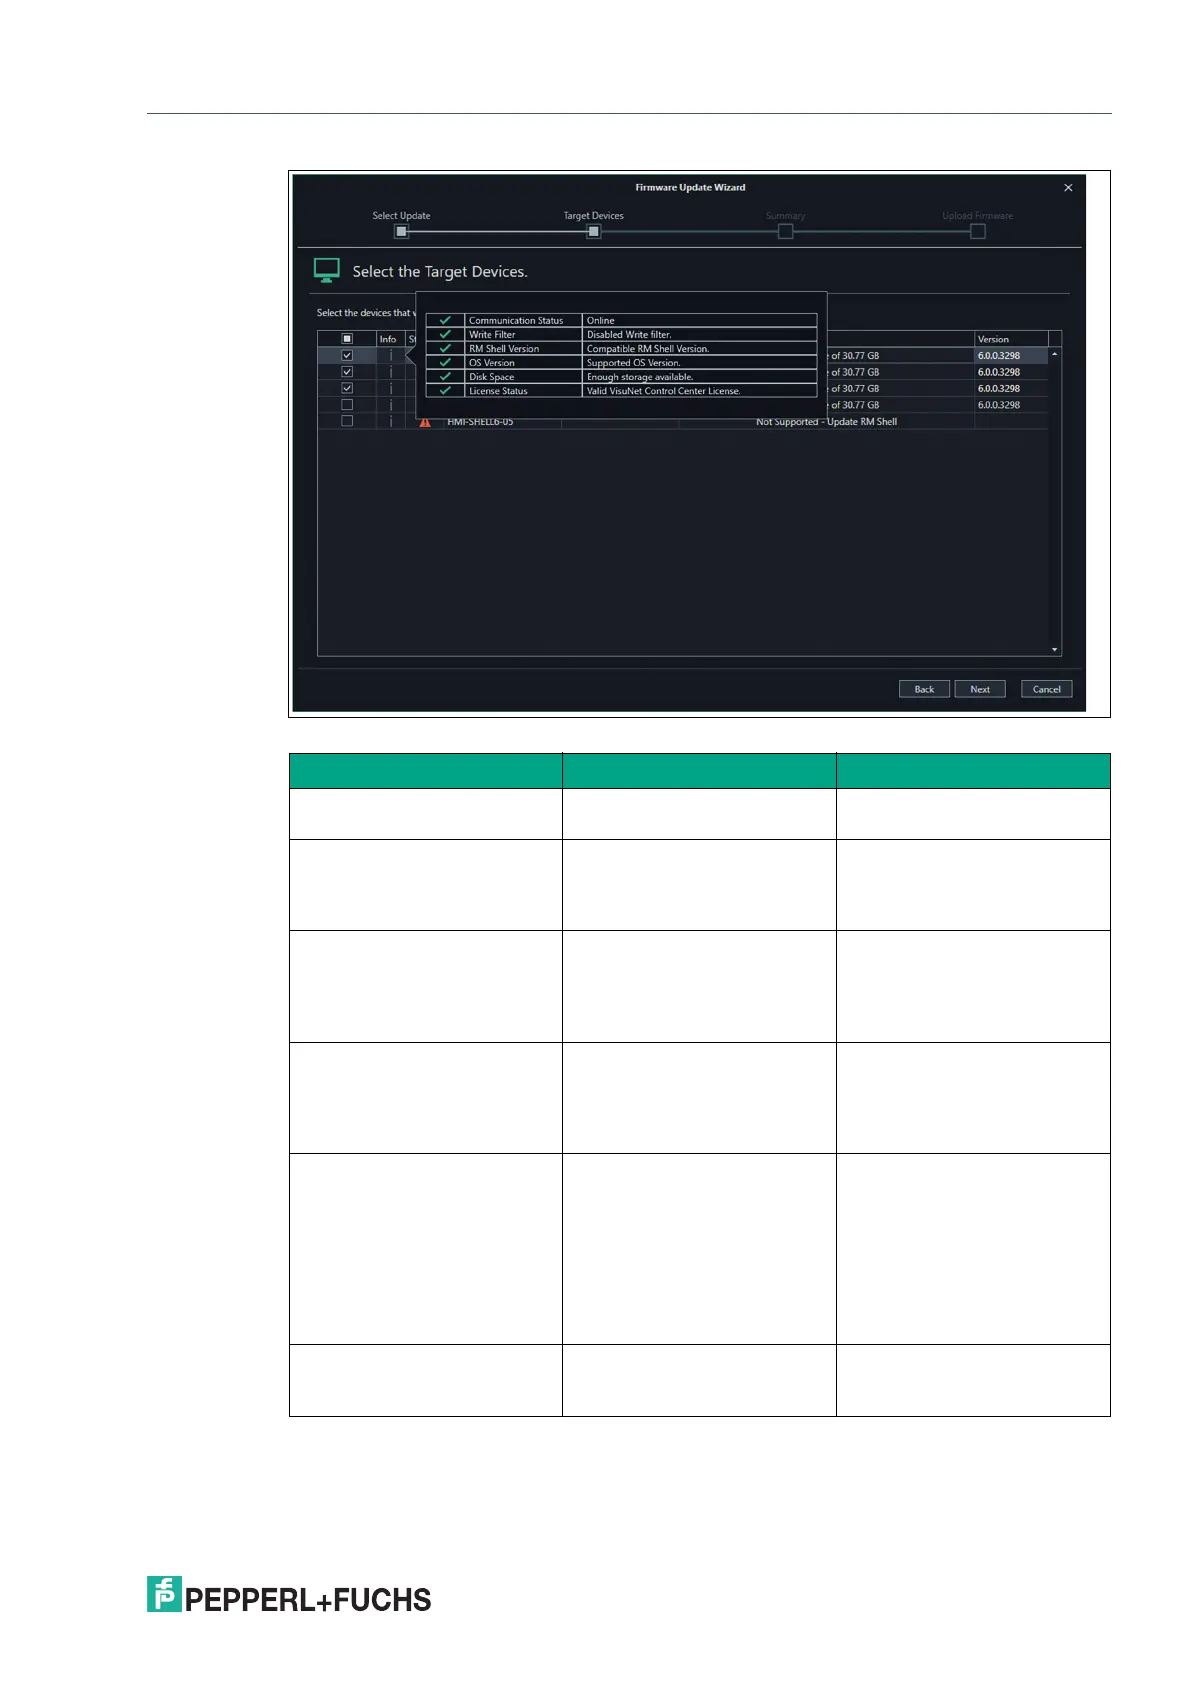Select the 'Communication Status' label in the tooltip
The height and width of the screenshot is (1684, 1190).
[516, 321]
